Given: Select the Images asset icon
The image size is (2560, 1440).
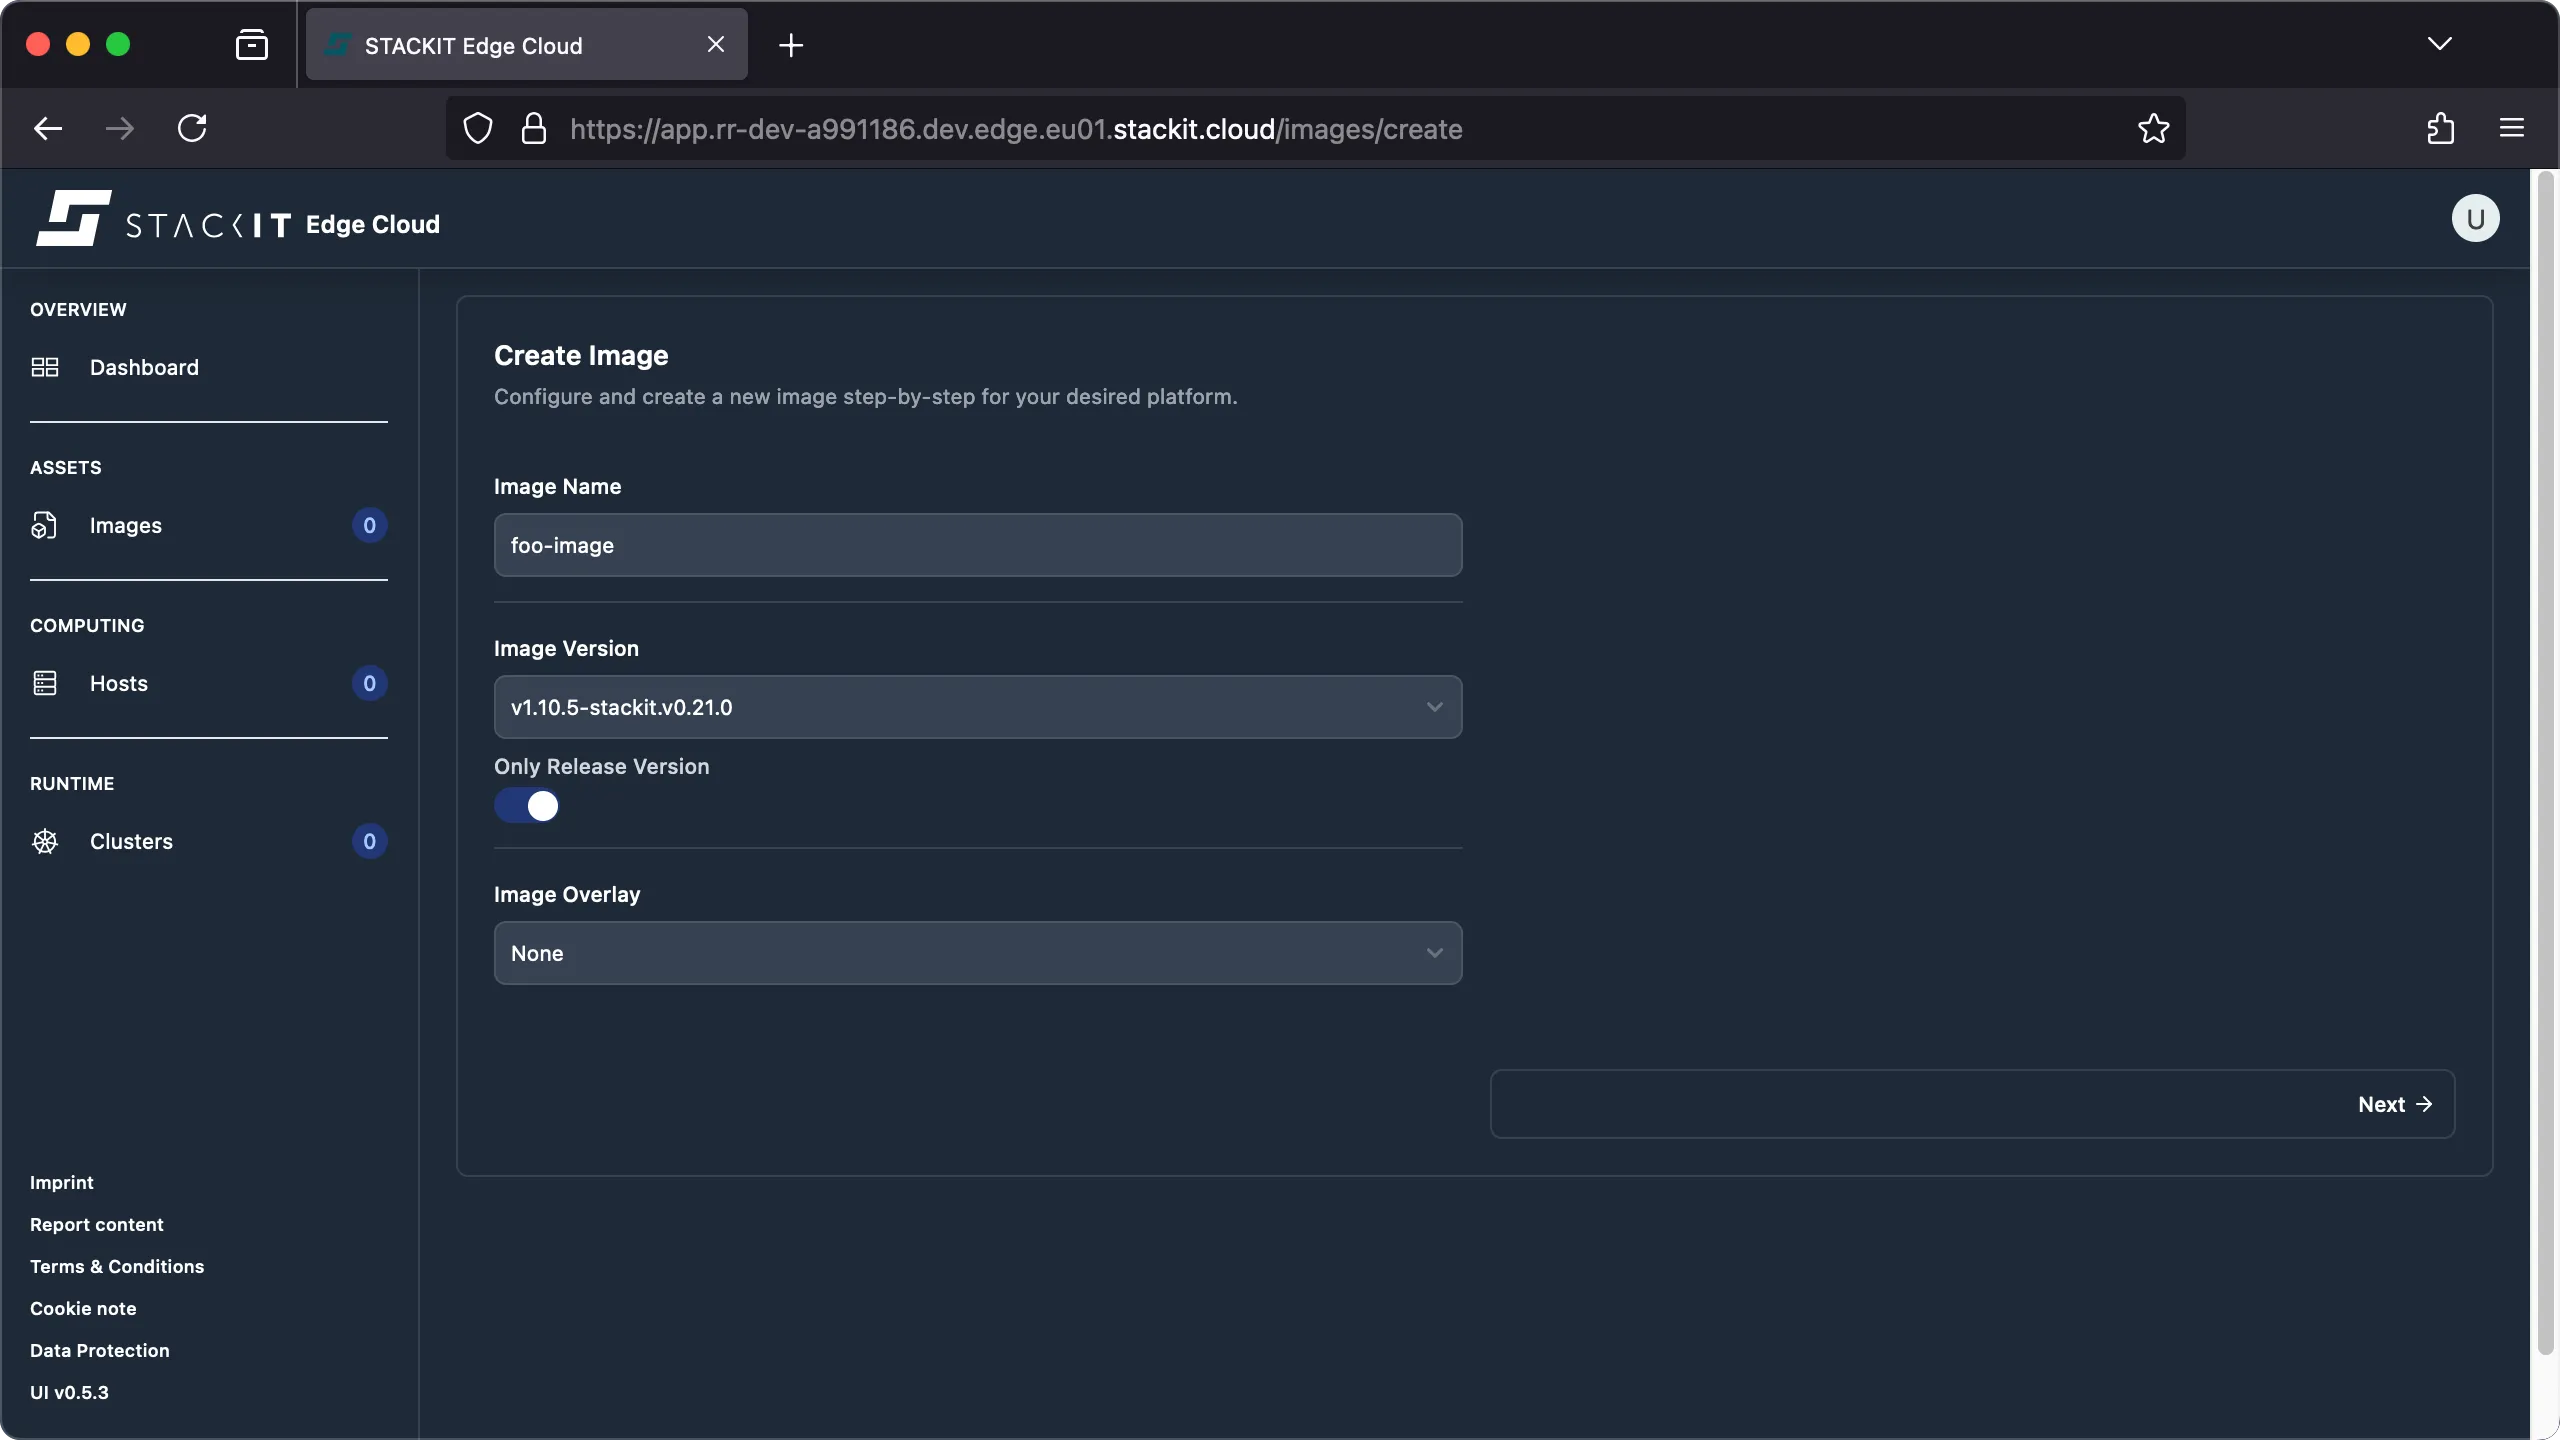Looking at the screenshot, I should [x=44, y=525].
